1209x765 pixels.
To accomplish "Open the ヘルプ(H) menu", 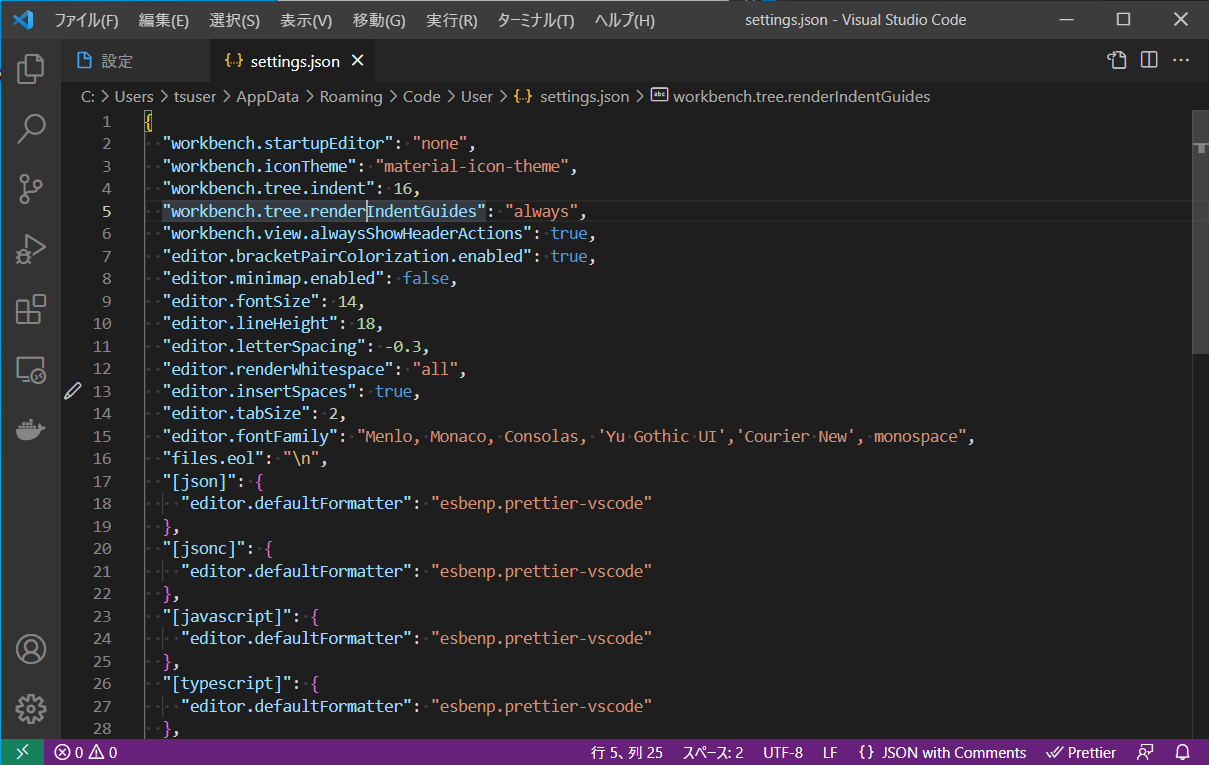I will coord(625,20).
